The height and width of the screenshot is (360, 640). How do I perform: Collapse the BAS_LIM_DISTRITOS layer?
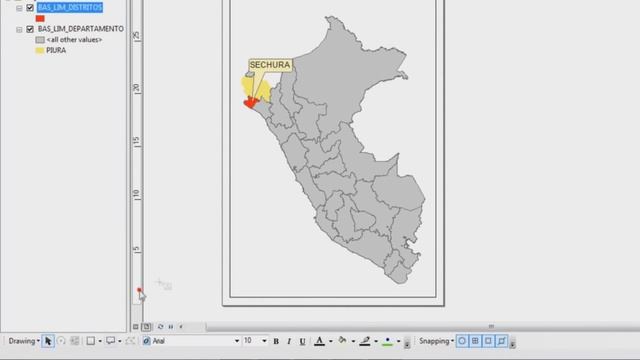(19, 8)
